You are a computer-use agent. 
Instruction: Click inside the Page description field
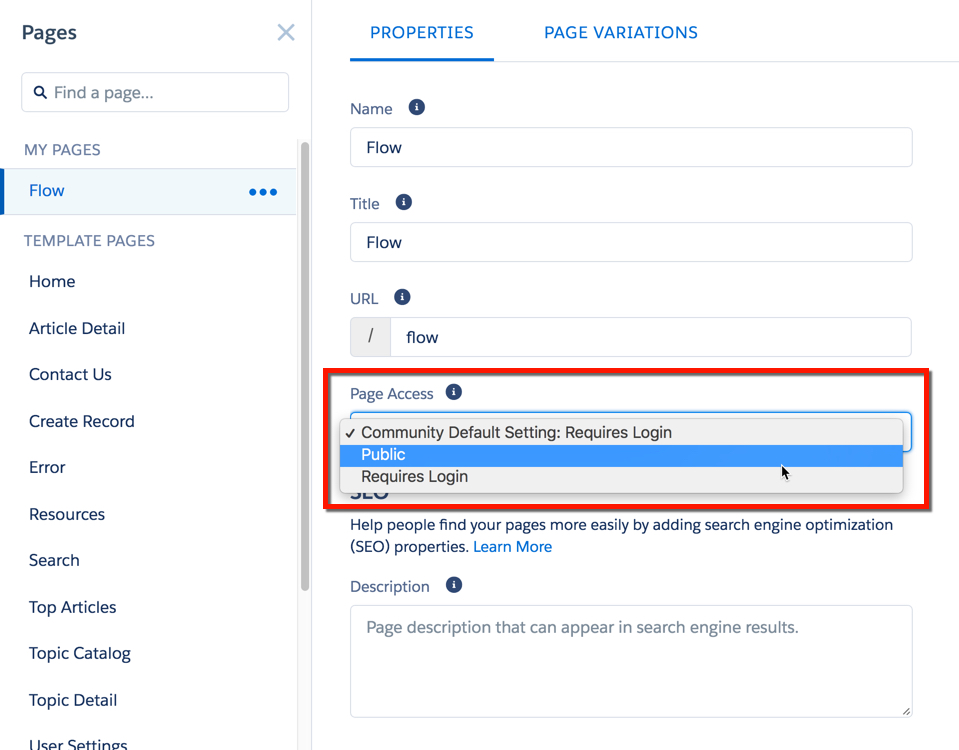[x=630, y=660]
